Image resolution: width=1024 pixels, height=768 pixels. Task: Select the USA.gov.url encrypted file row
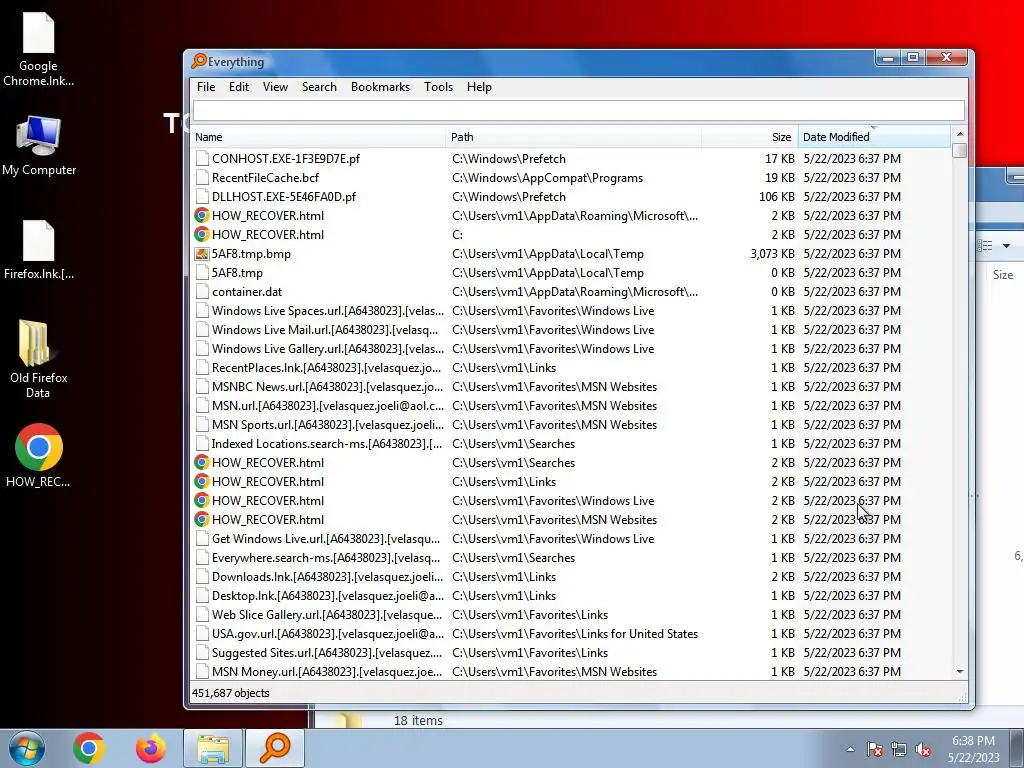click(x=571, y=633)
